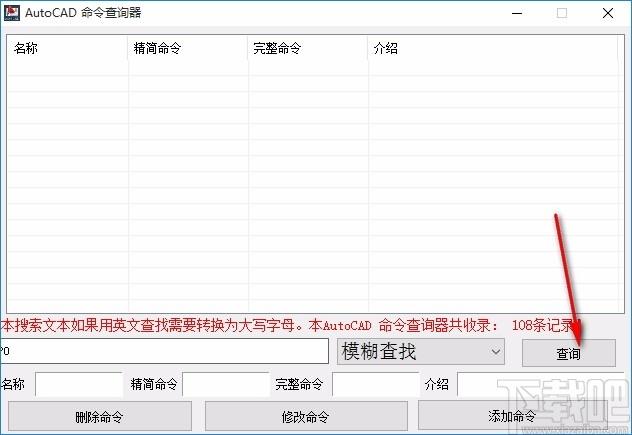Click the AutoCAD app icon in title bar
This screenshot has width=632, height=435.
[x=11, y=13]
